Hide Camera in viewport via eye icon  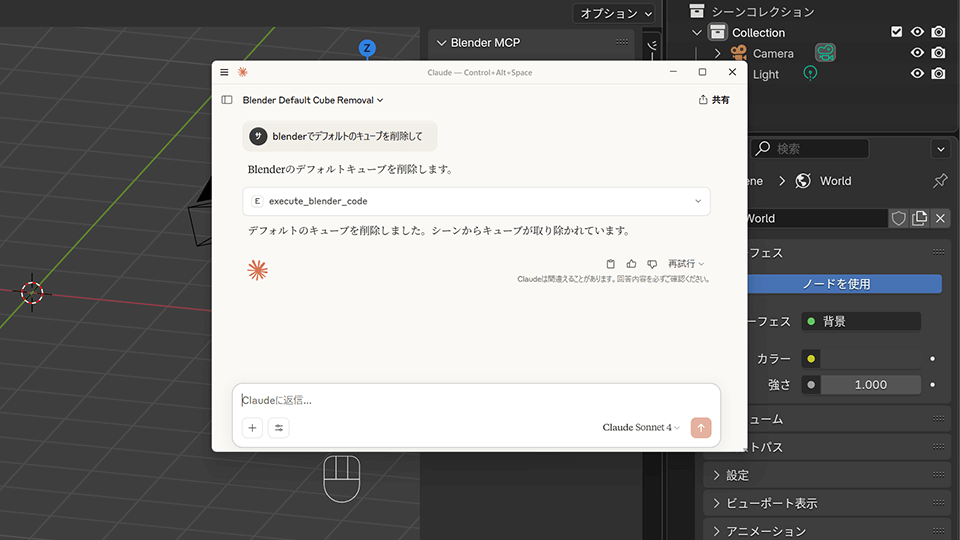tap(917, 53)
